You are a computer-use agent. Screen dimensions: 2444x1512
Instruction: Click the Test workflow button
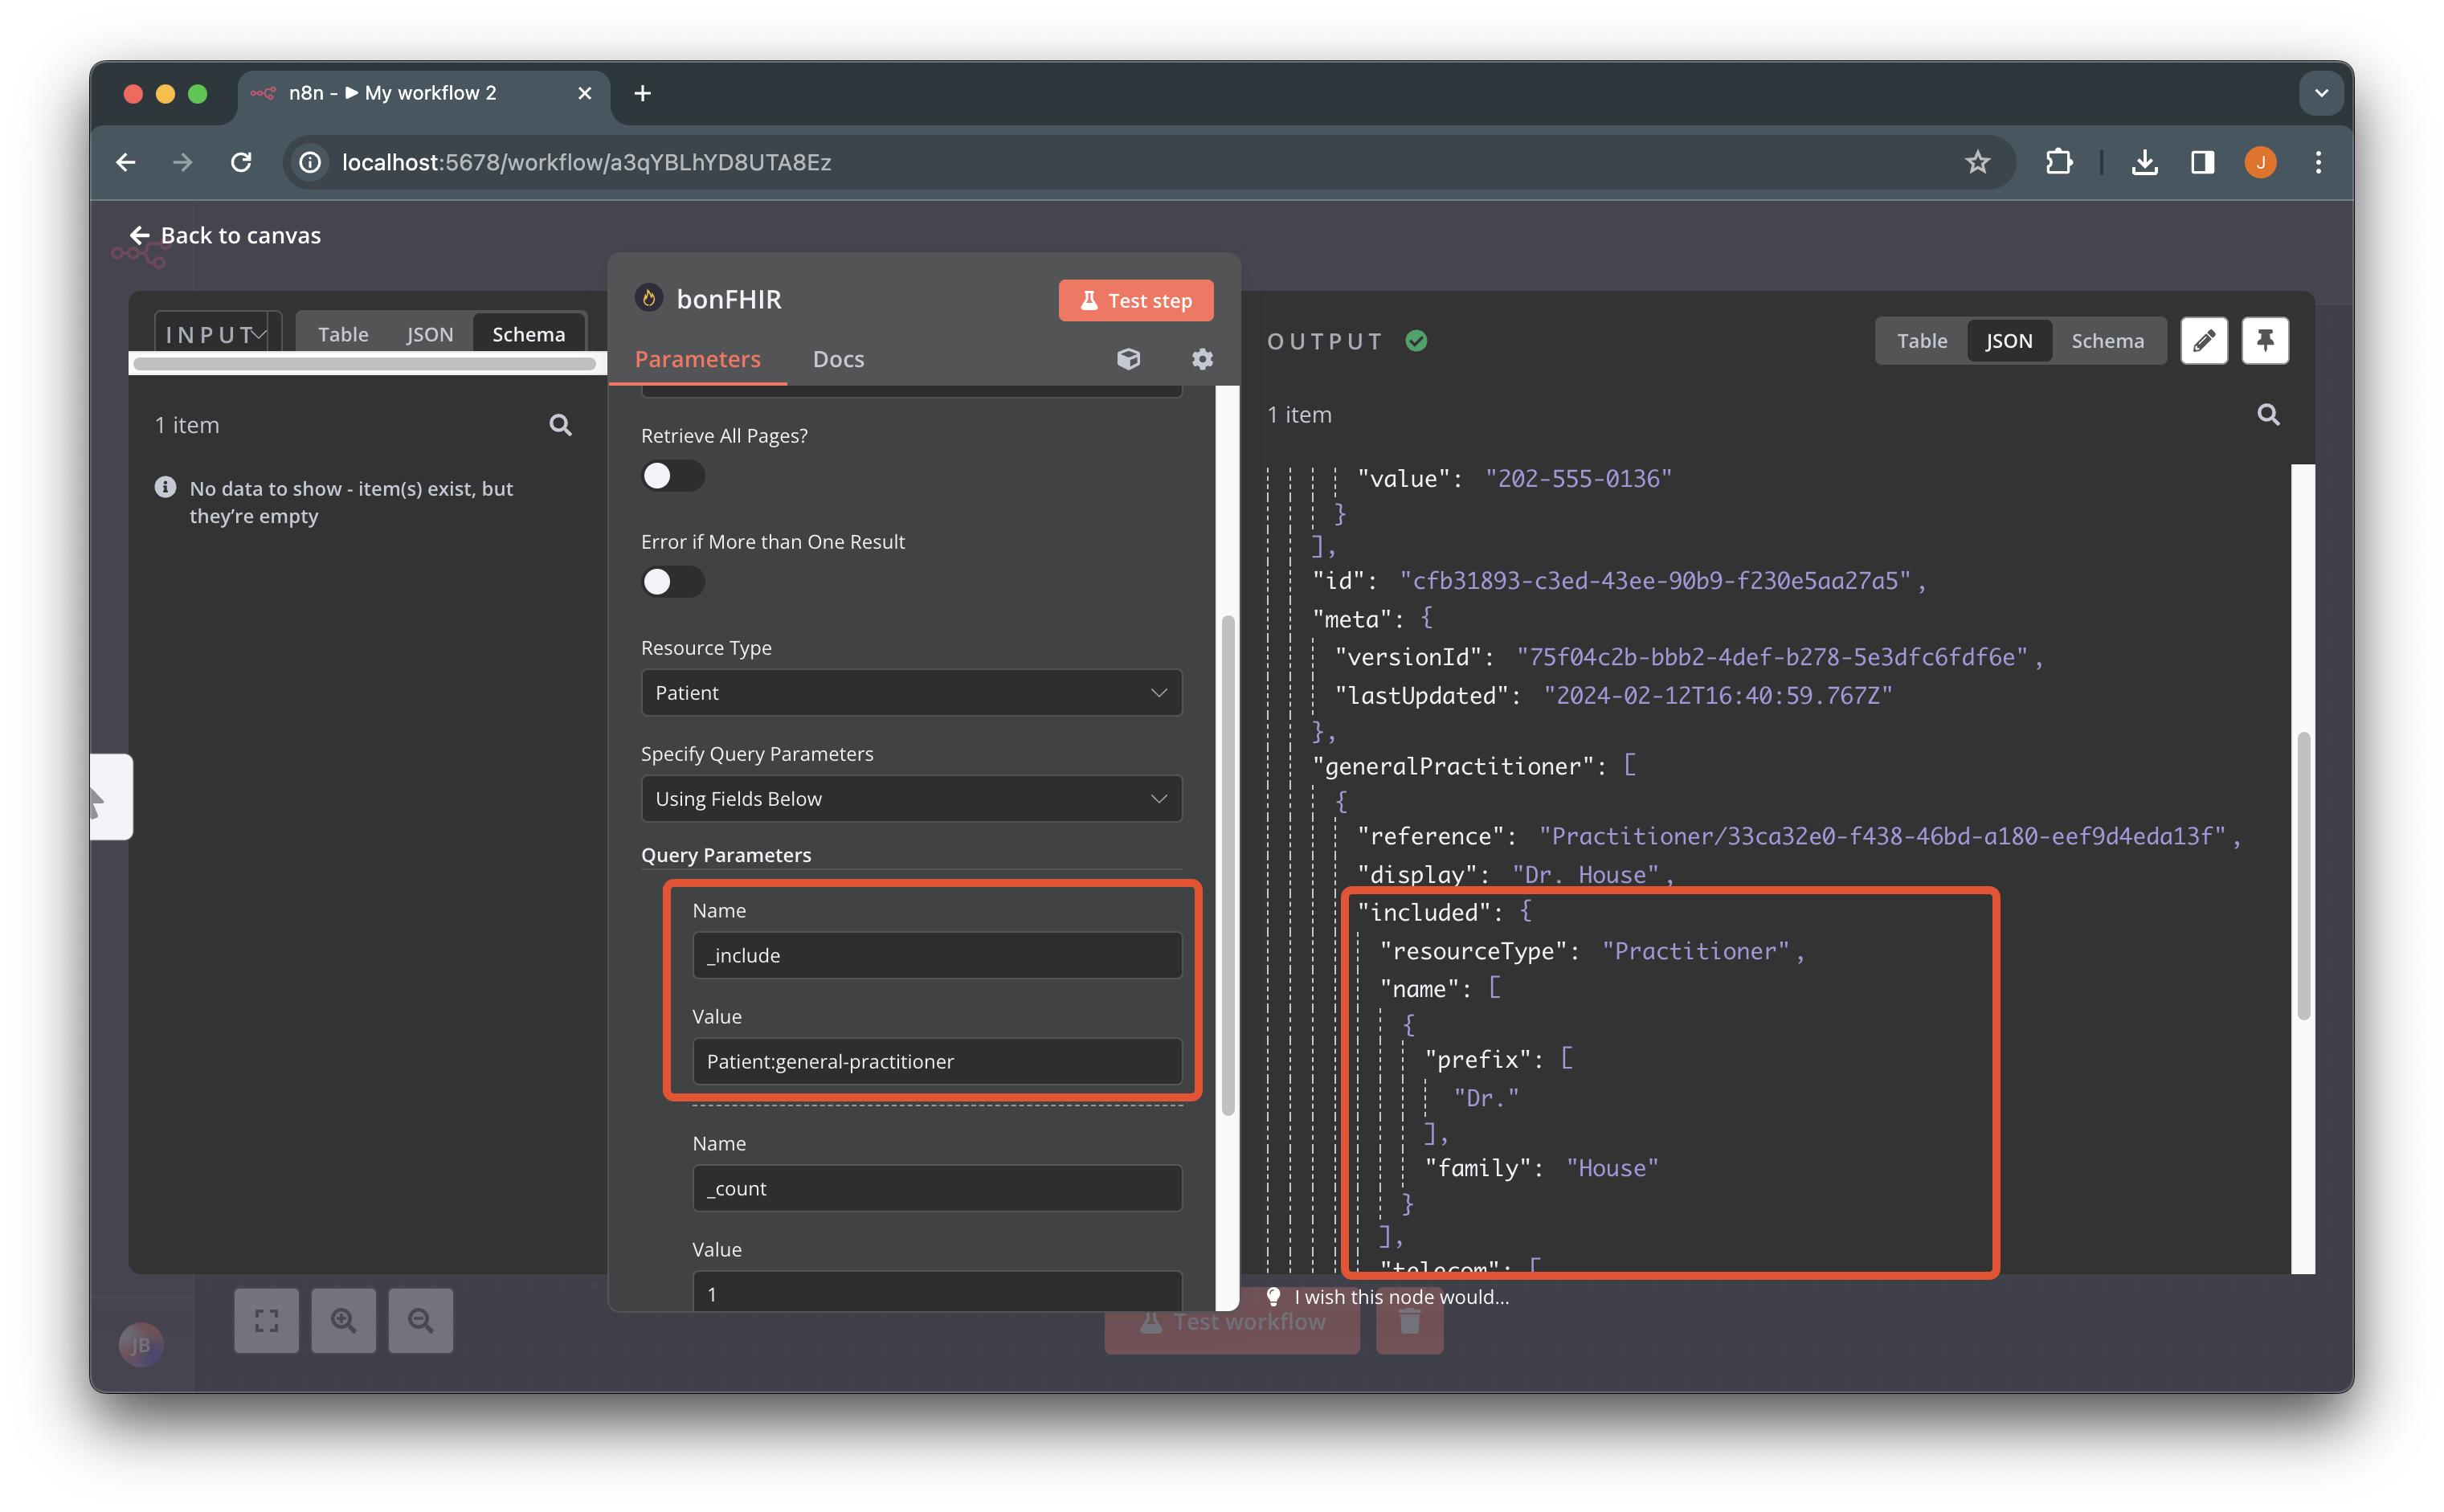click(1231, 1322)
